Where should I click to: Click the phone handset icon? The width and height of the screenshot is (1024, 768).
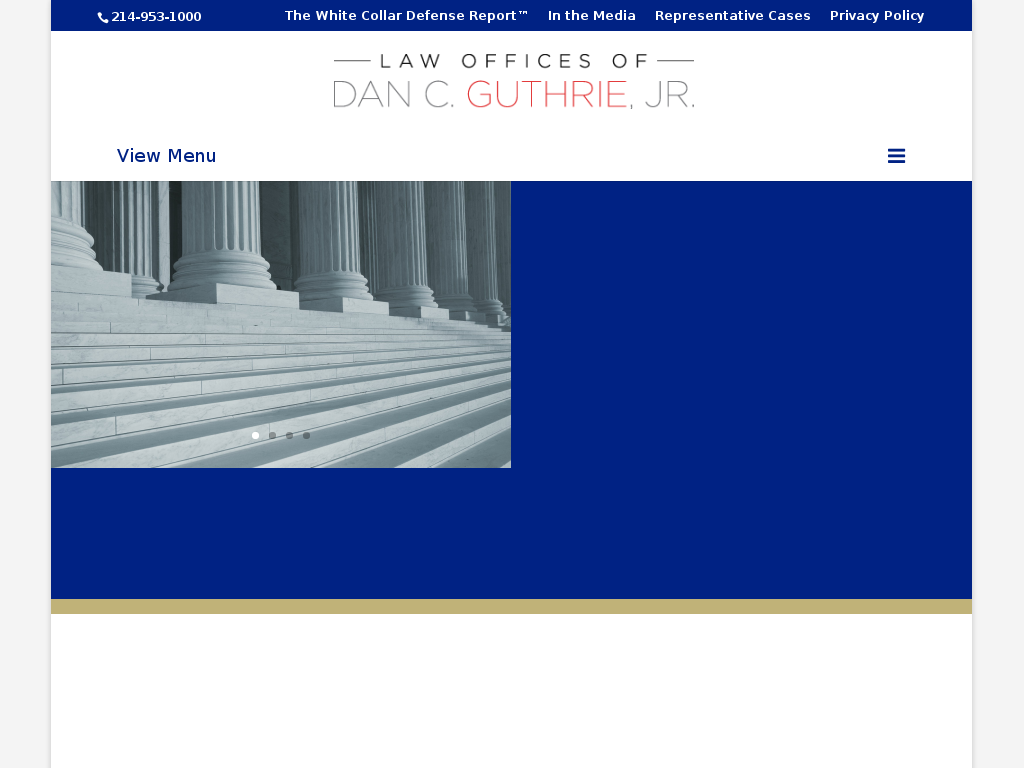pos(103,18)
